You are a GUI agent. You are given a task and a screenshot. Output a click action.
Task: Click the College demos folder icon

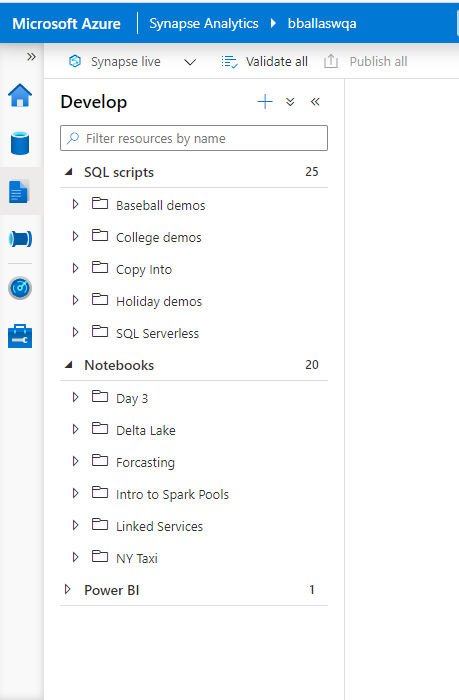100,235
